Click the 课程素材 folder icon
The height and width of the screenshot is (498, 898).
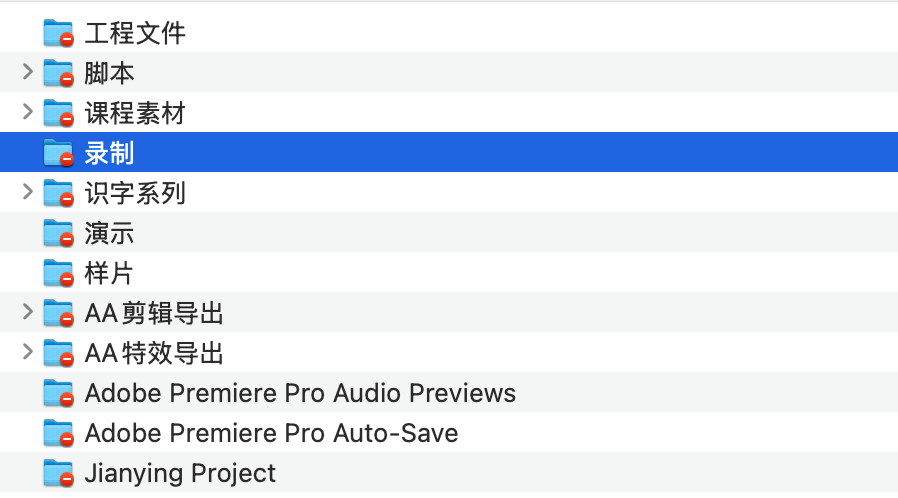pos(58,113)
